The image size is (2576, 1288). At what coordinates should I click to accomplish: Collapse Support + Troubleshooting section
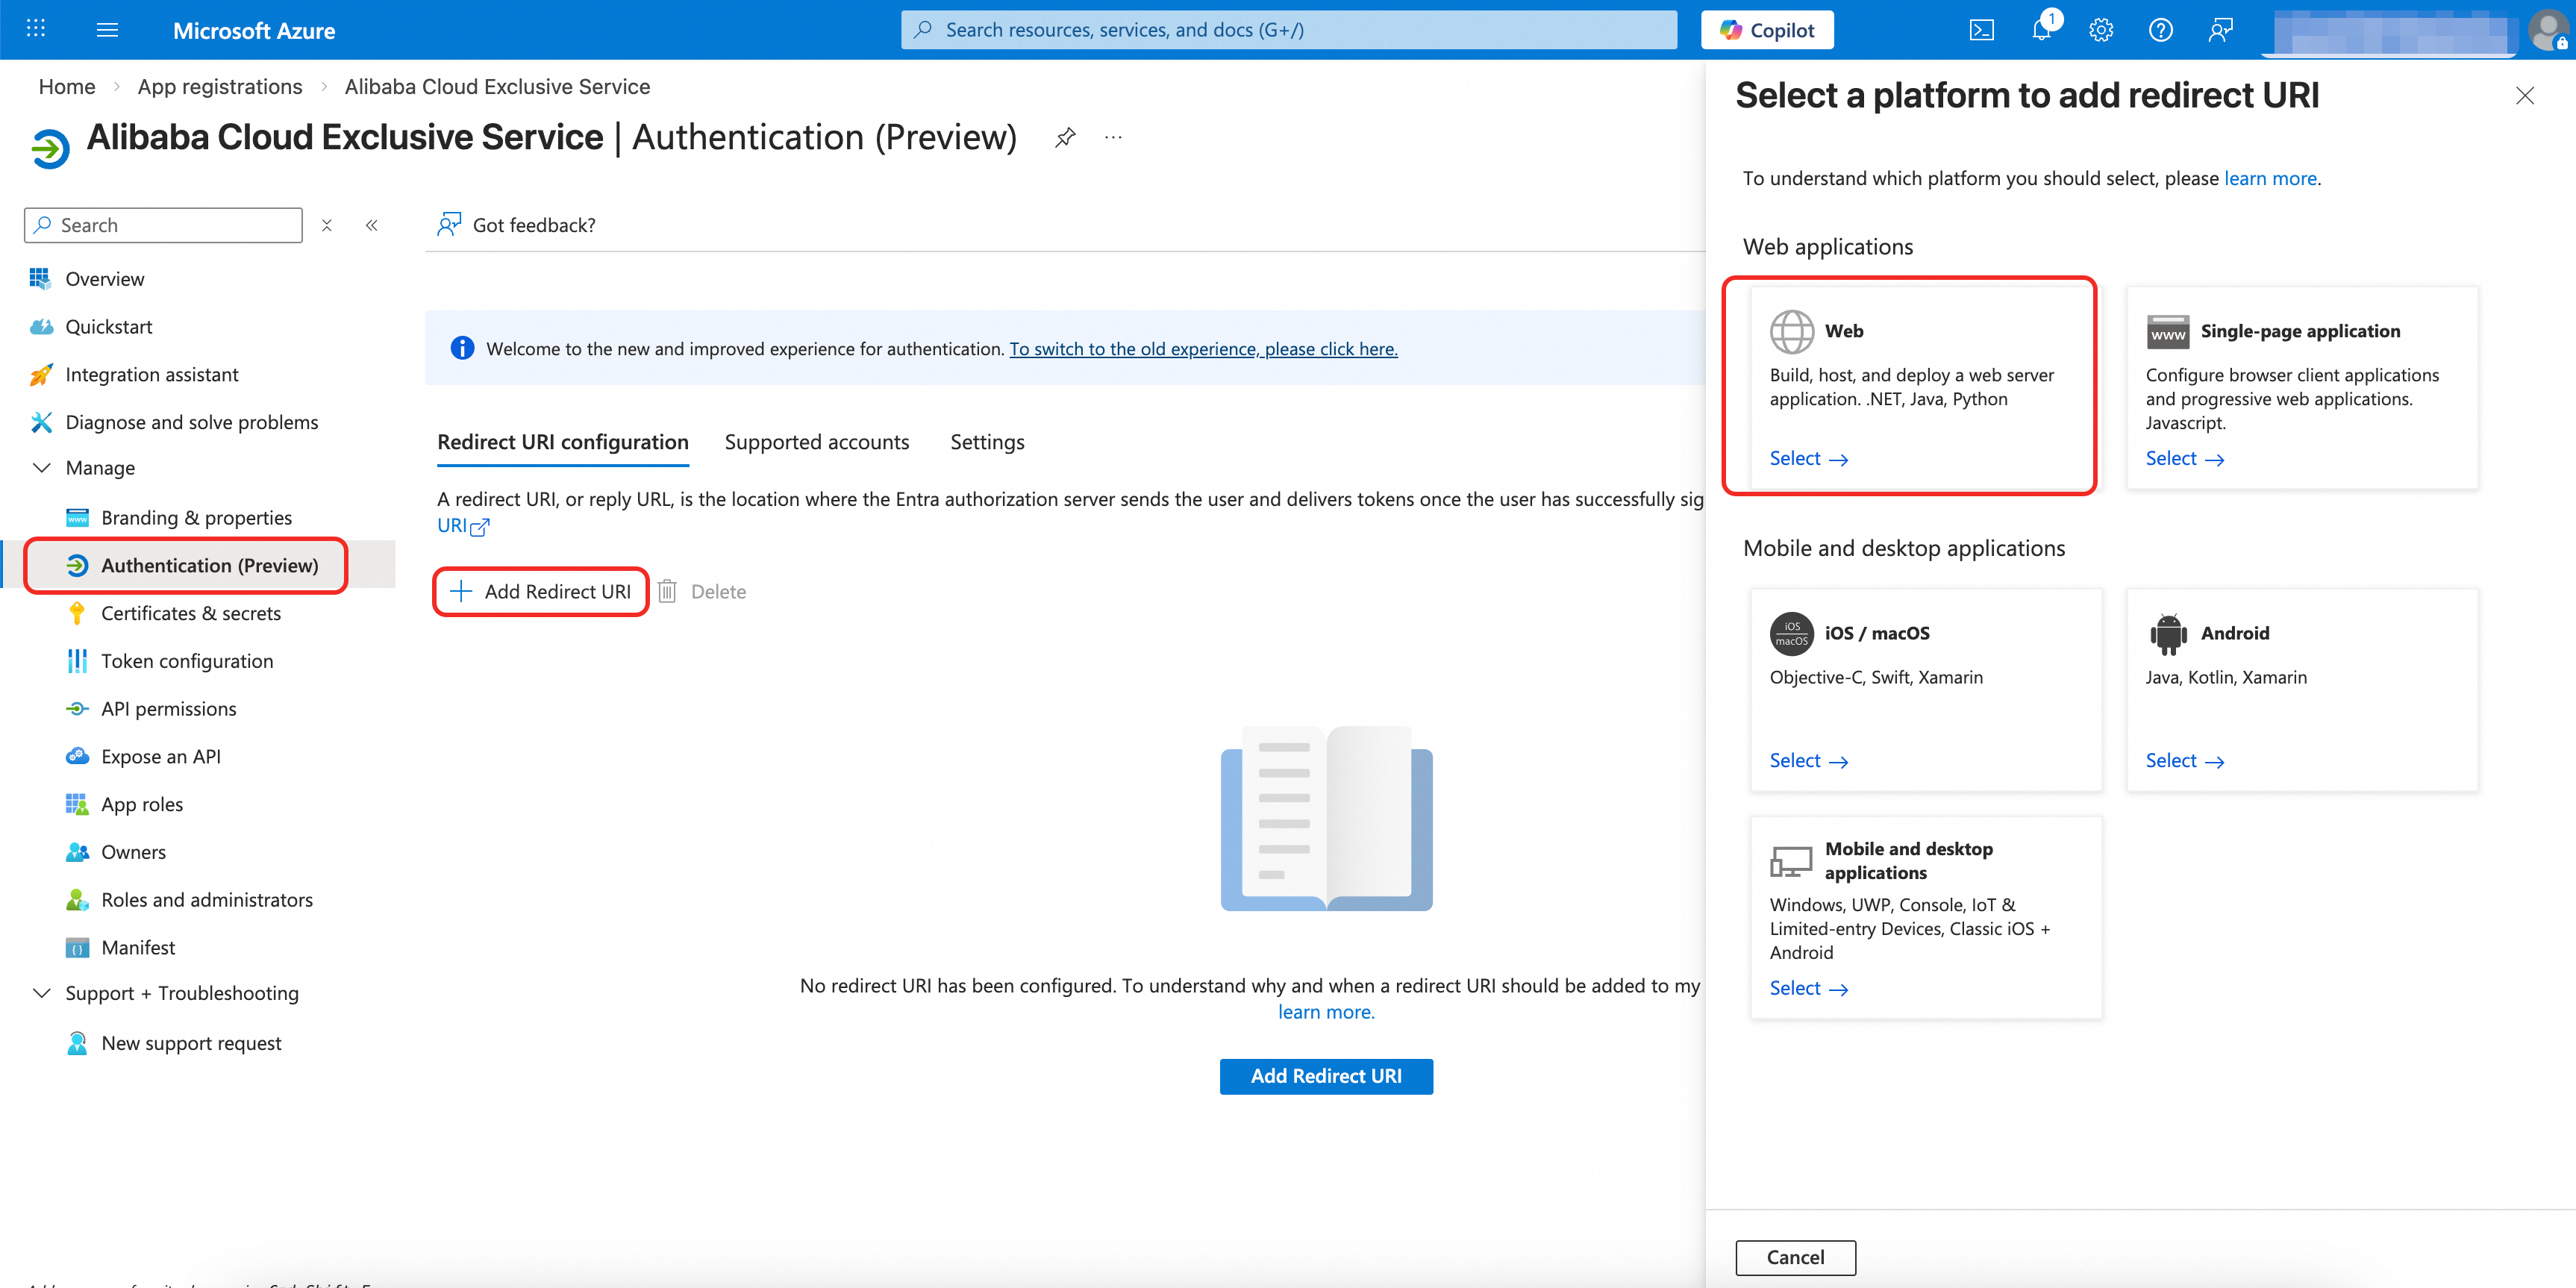pyautogui.click(x=42, y=993)
